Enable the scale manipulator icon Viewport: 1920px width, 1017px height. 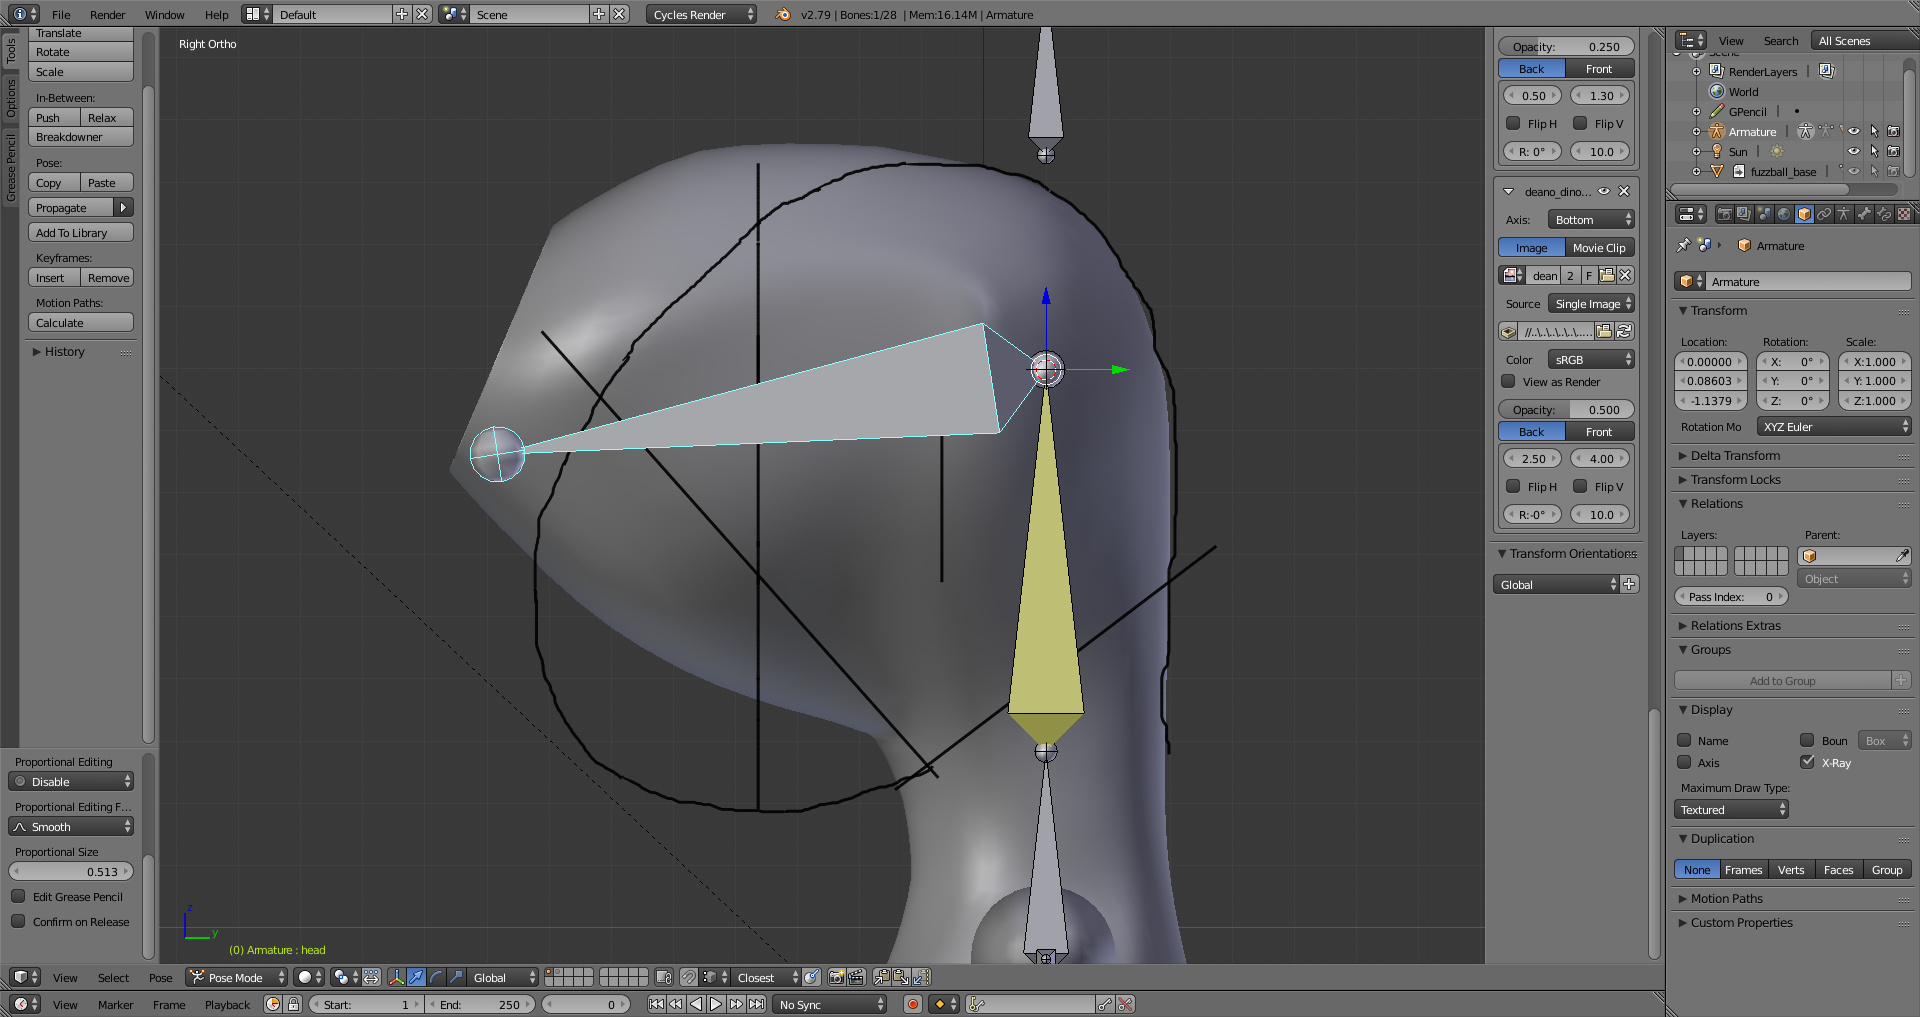(x=456, y=978)
